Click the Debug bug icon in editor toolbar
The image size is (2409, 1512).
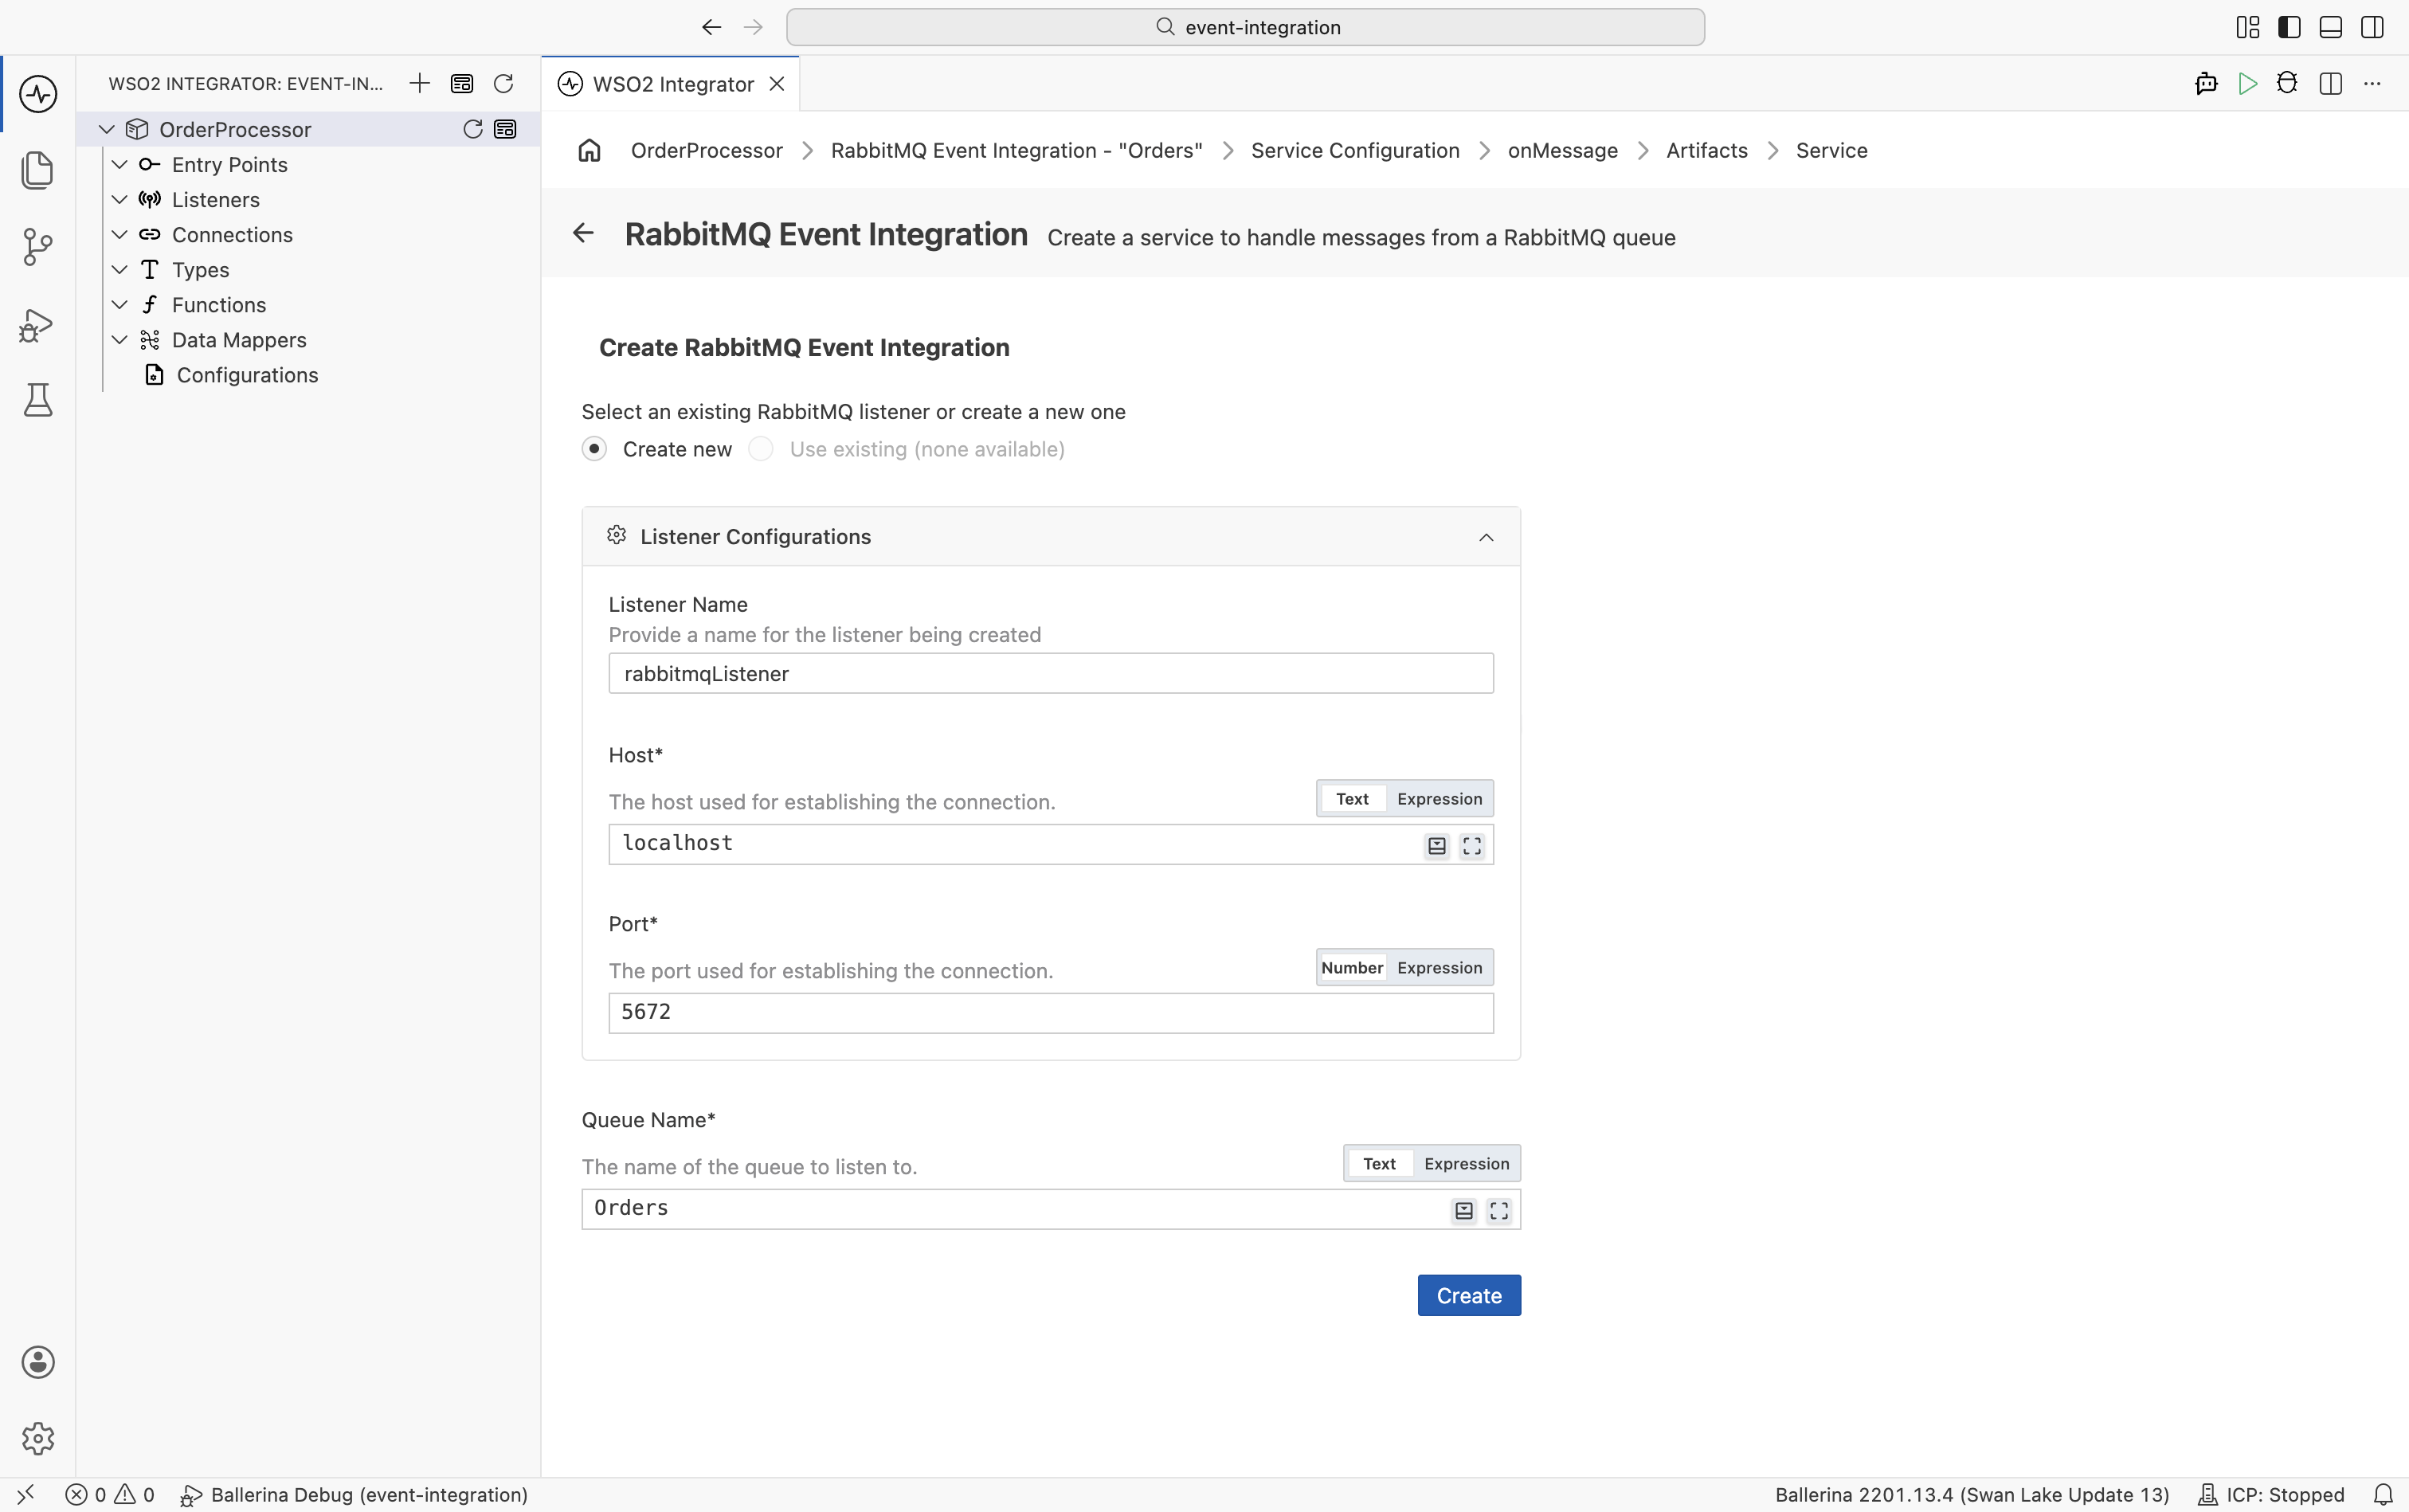[2287, 84]
